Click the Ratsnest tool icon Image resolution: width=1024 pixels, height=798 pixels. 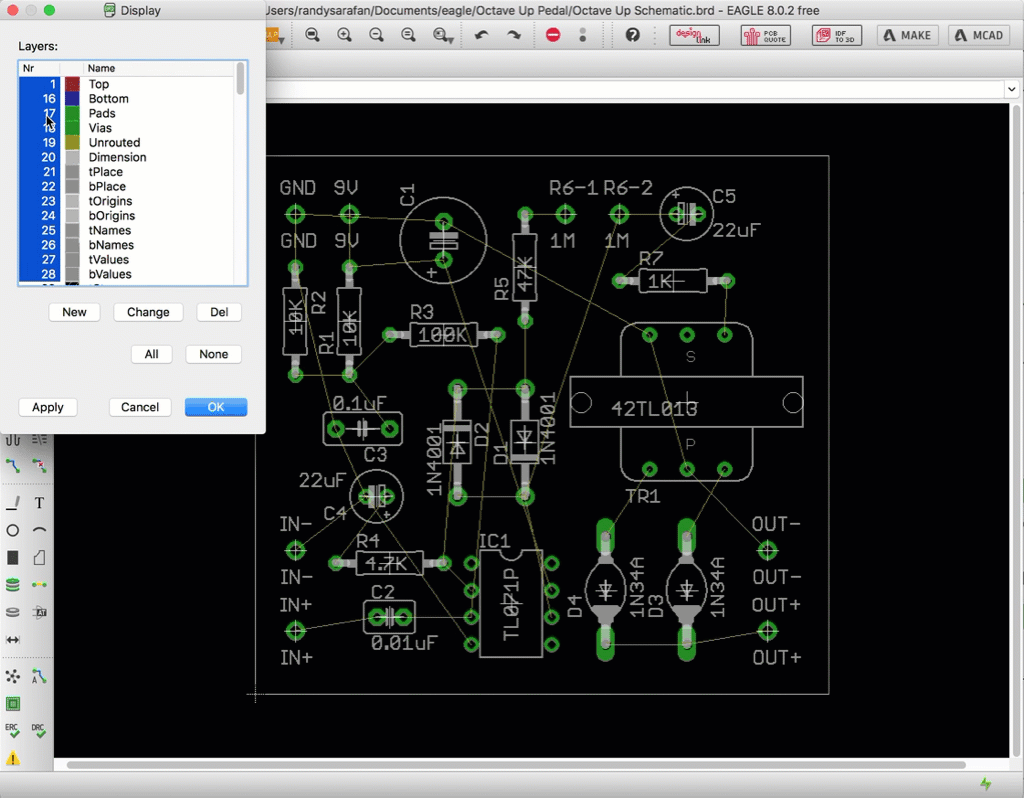tap(12, 677)
